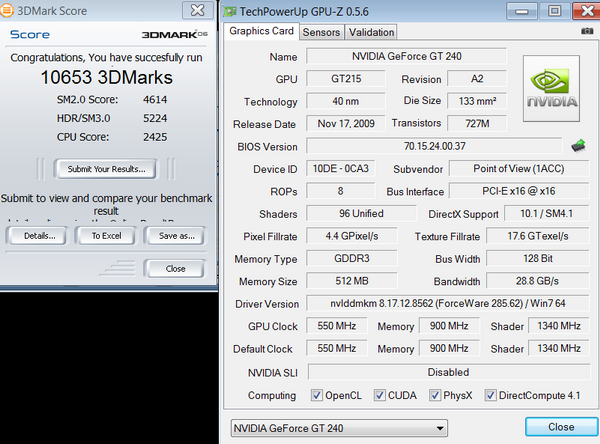
Task: Click the Default Clock row Memory 900 MHz field
Action: click(x=449, y=348)
